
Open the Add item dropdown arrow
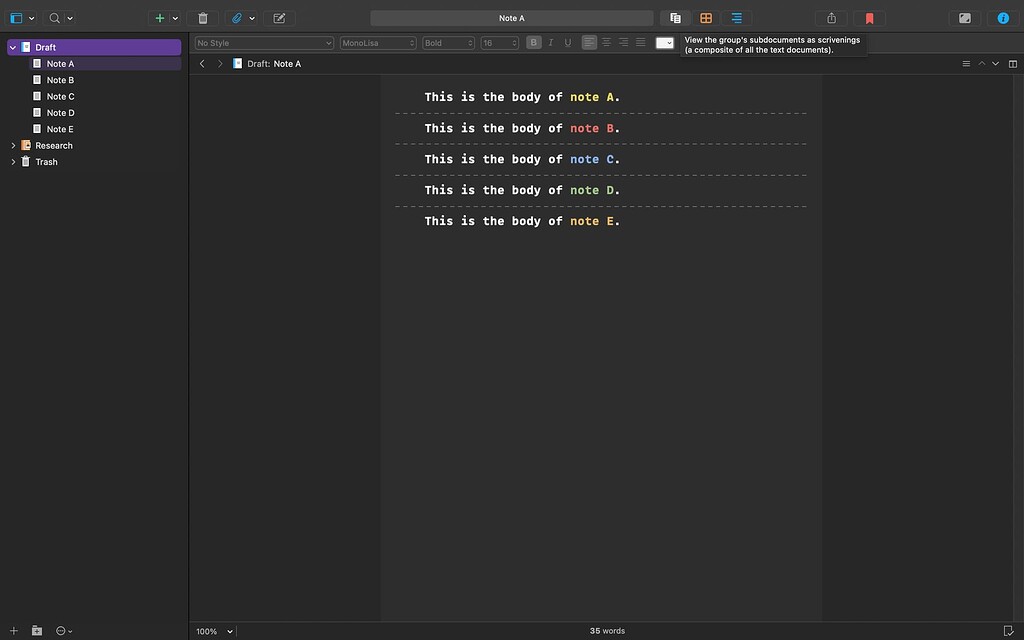point(175,18)
